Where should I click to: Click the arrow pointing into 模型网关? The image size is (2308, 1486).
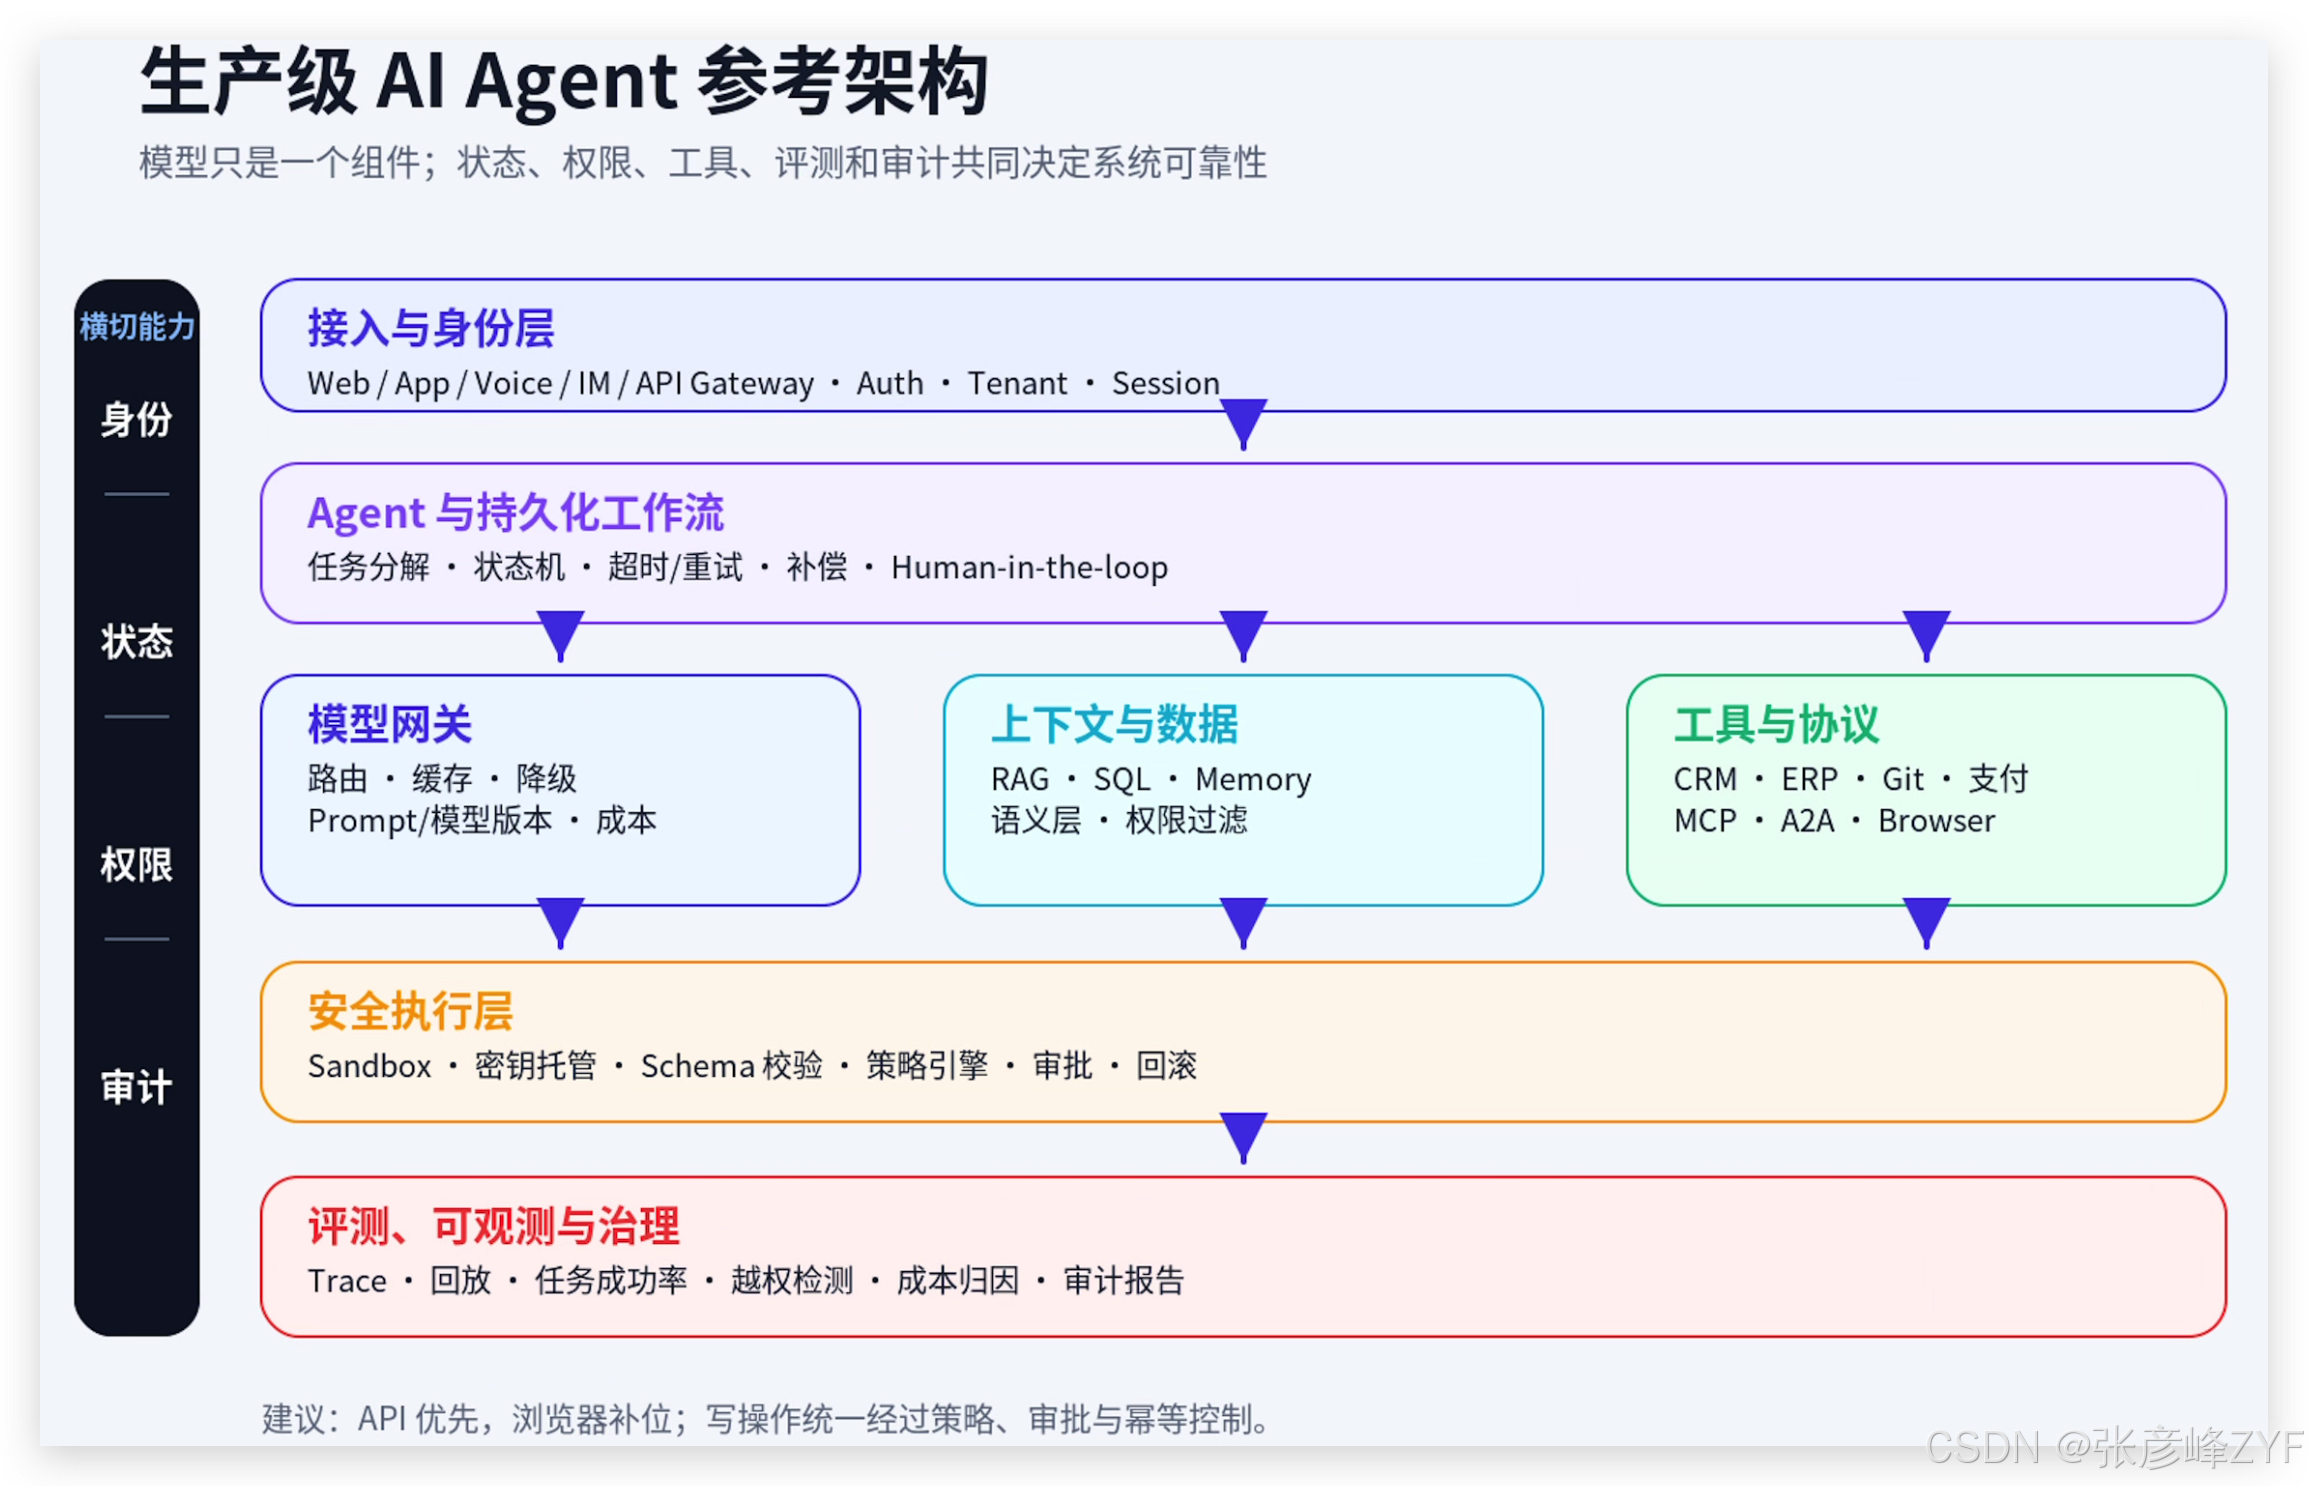(x=560, y=636)
